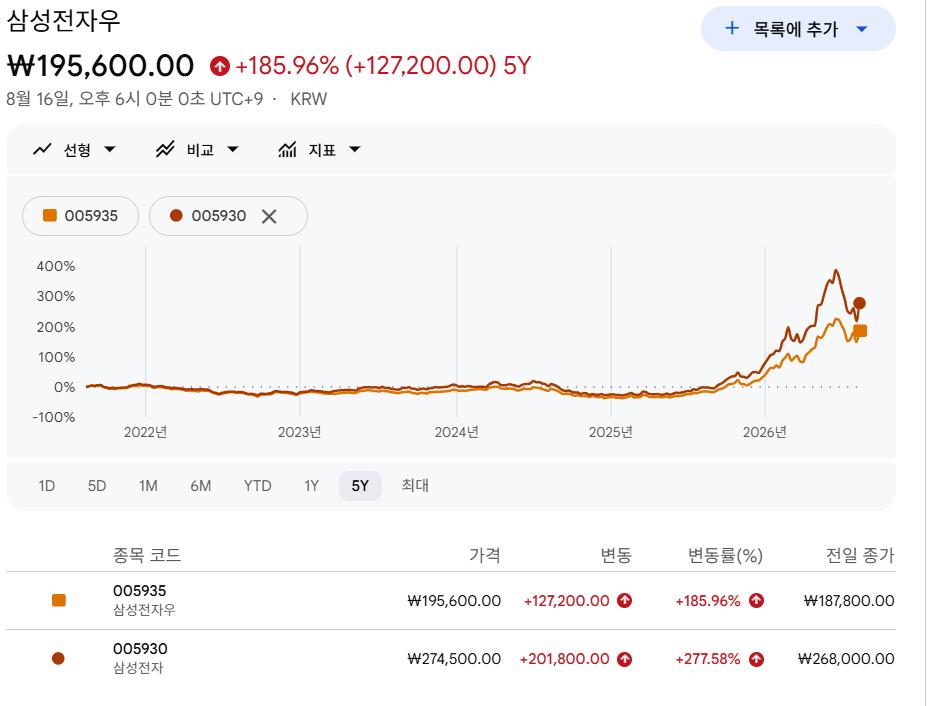
Task: Select the 6M time range
Action: (201, 486)
